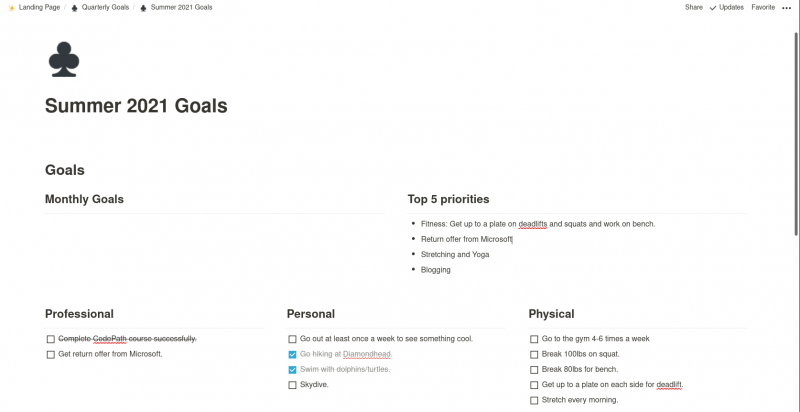Image resolution: width=800 pixels, height=412 pixels.
Task: Tick the Get return offer from Microsoft checkbox
Action: 51,354
